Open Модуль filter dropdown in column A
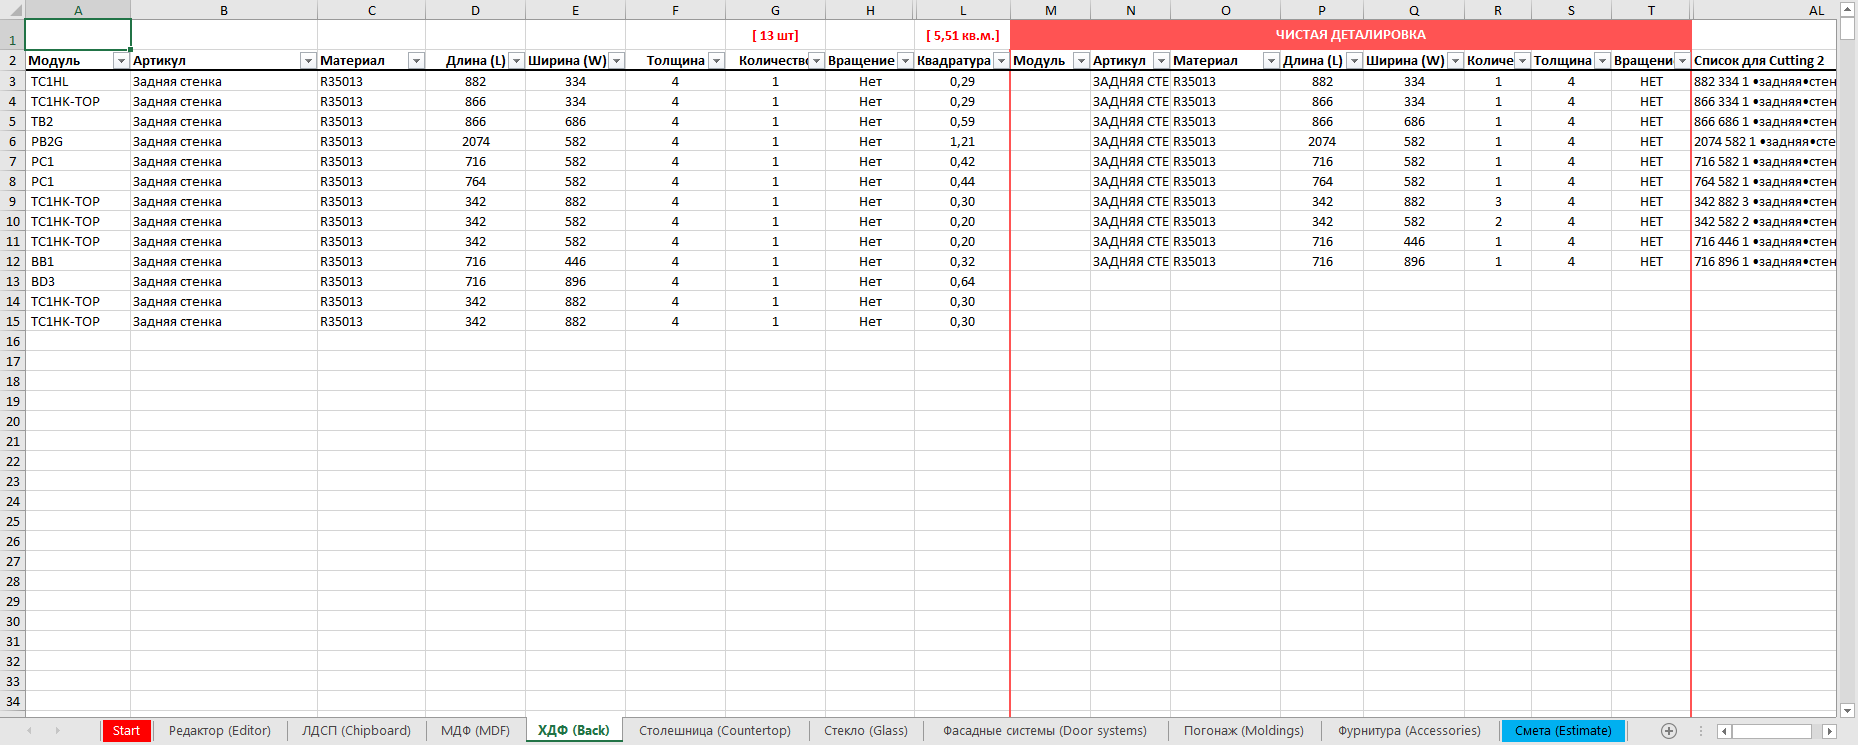Viewport: 1858px width, 745px height. click(x=121, y=61)
